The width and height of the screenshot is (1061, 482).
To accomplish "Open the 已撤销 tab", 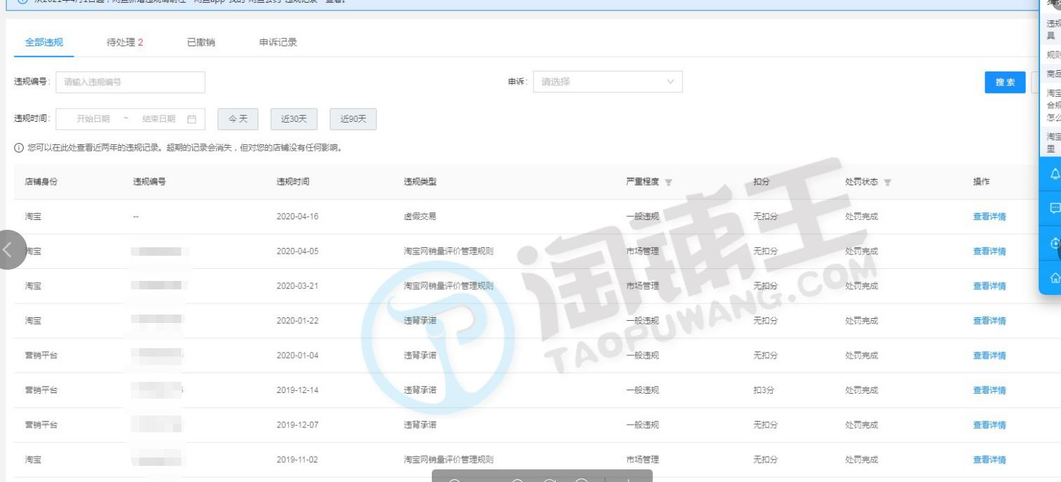I will tap(200, 43).
